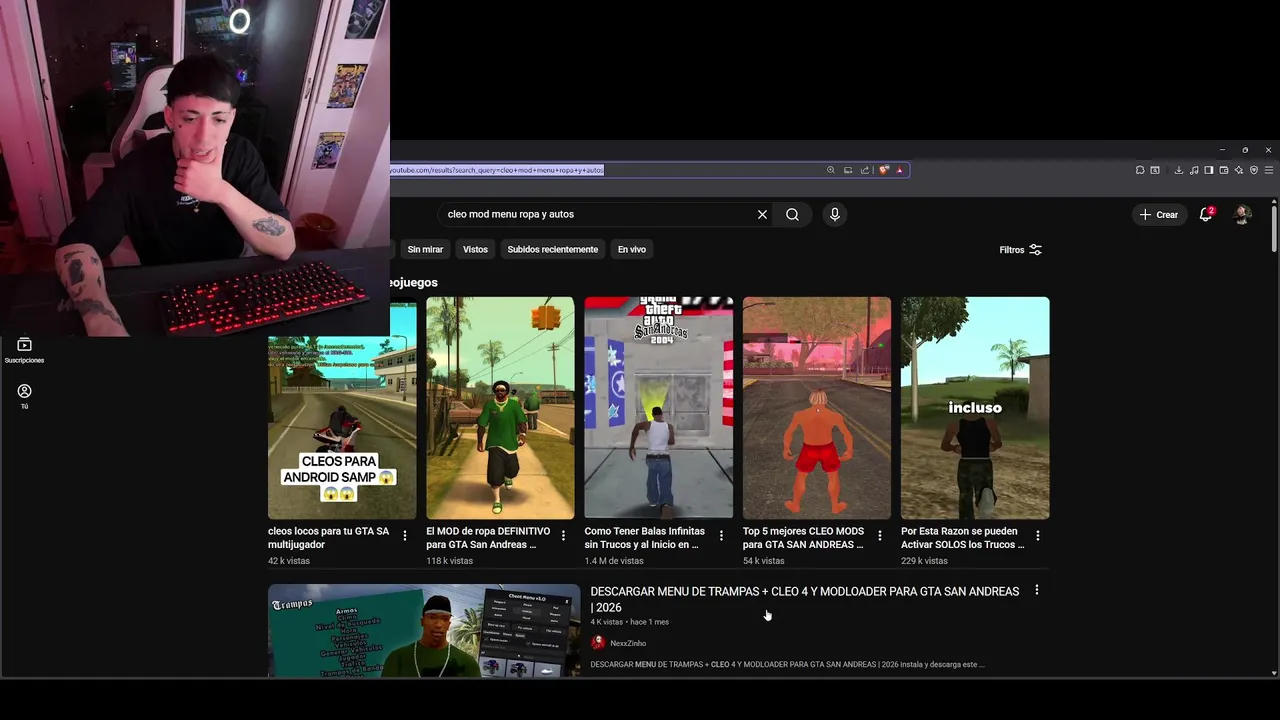Click the 118 k vistas text
The height and width of the screenshot is (720, 1280).
(x=450, y=561)
